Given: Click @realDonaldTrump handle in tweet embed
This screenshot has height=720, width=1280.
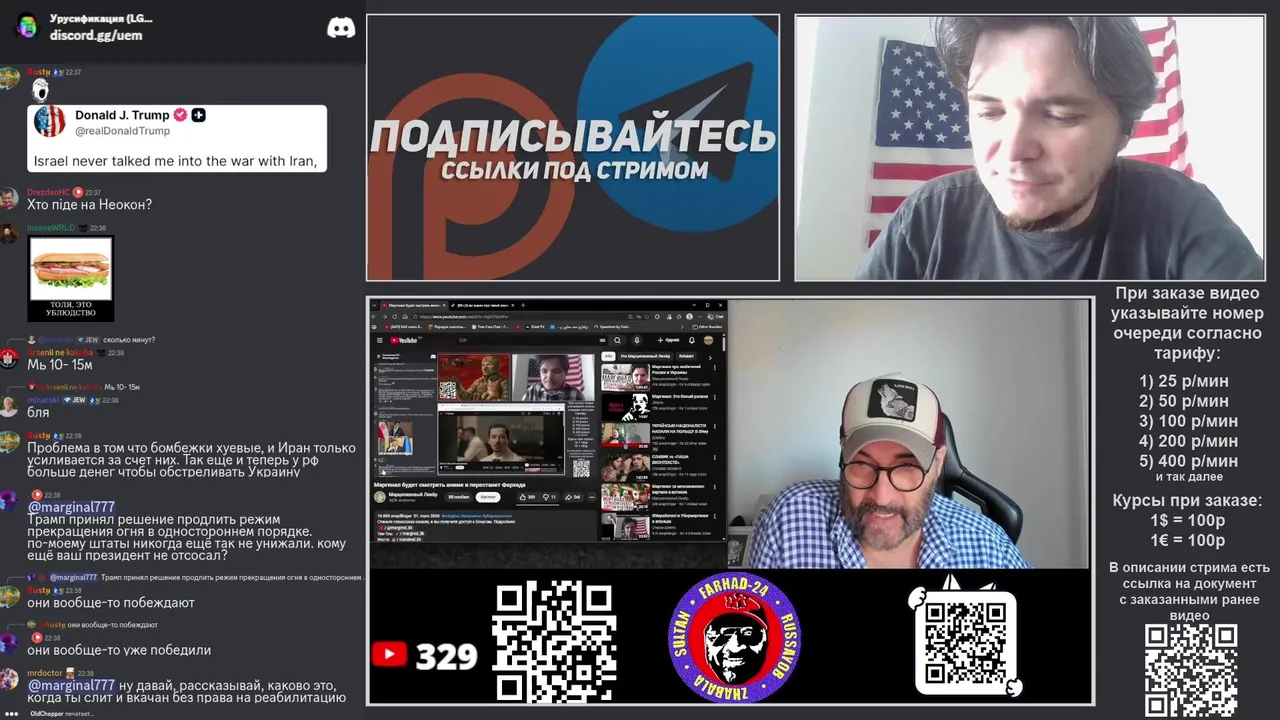Looking at the screenshot, I should (122, 131).
